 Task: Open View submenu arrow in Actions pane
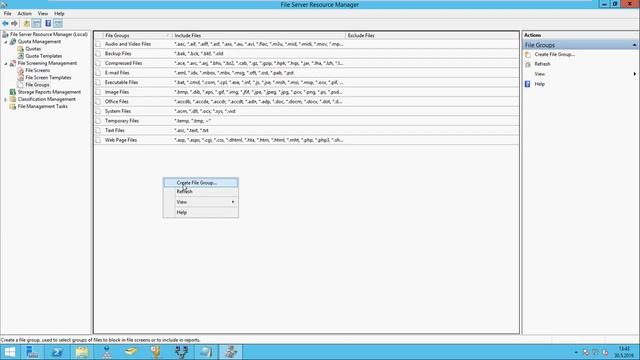coord(635,74)
